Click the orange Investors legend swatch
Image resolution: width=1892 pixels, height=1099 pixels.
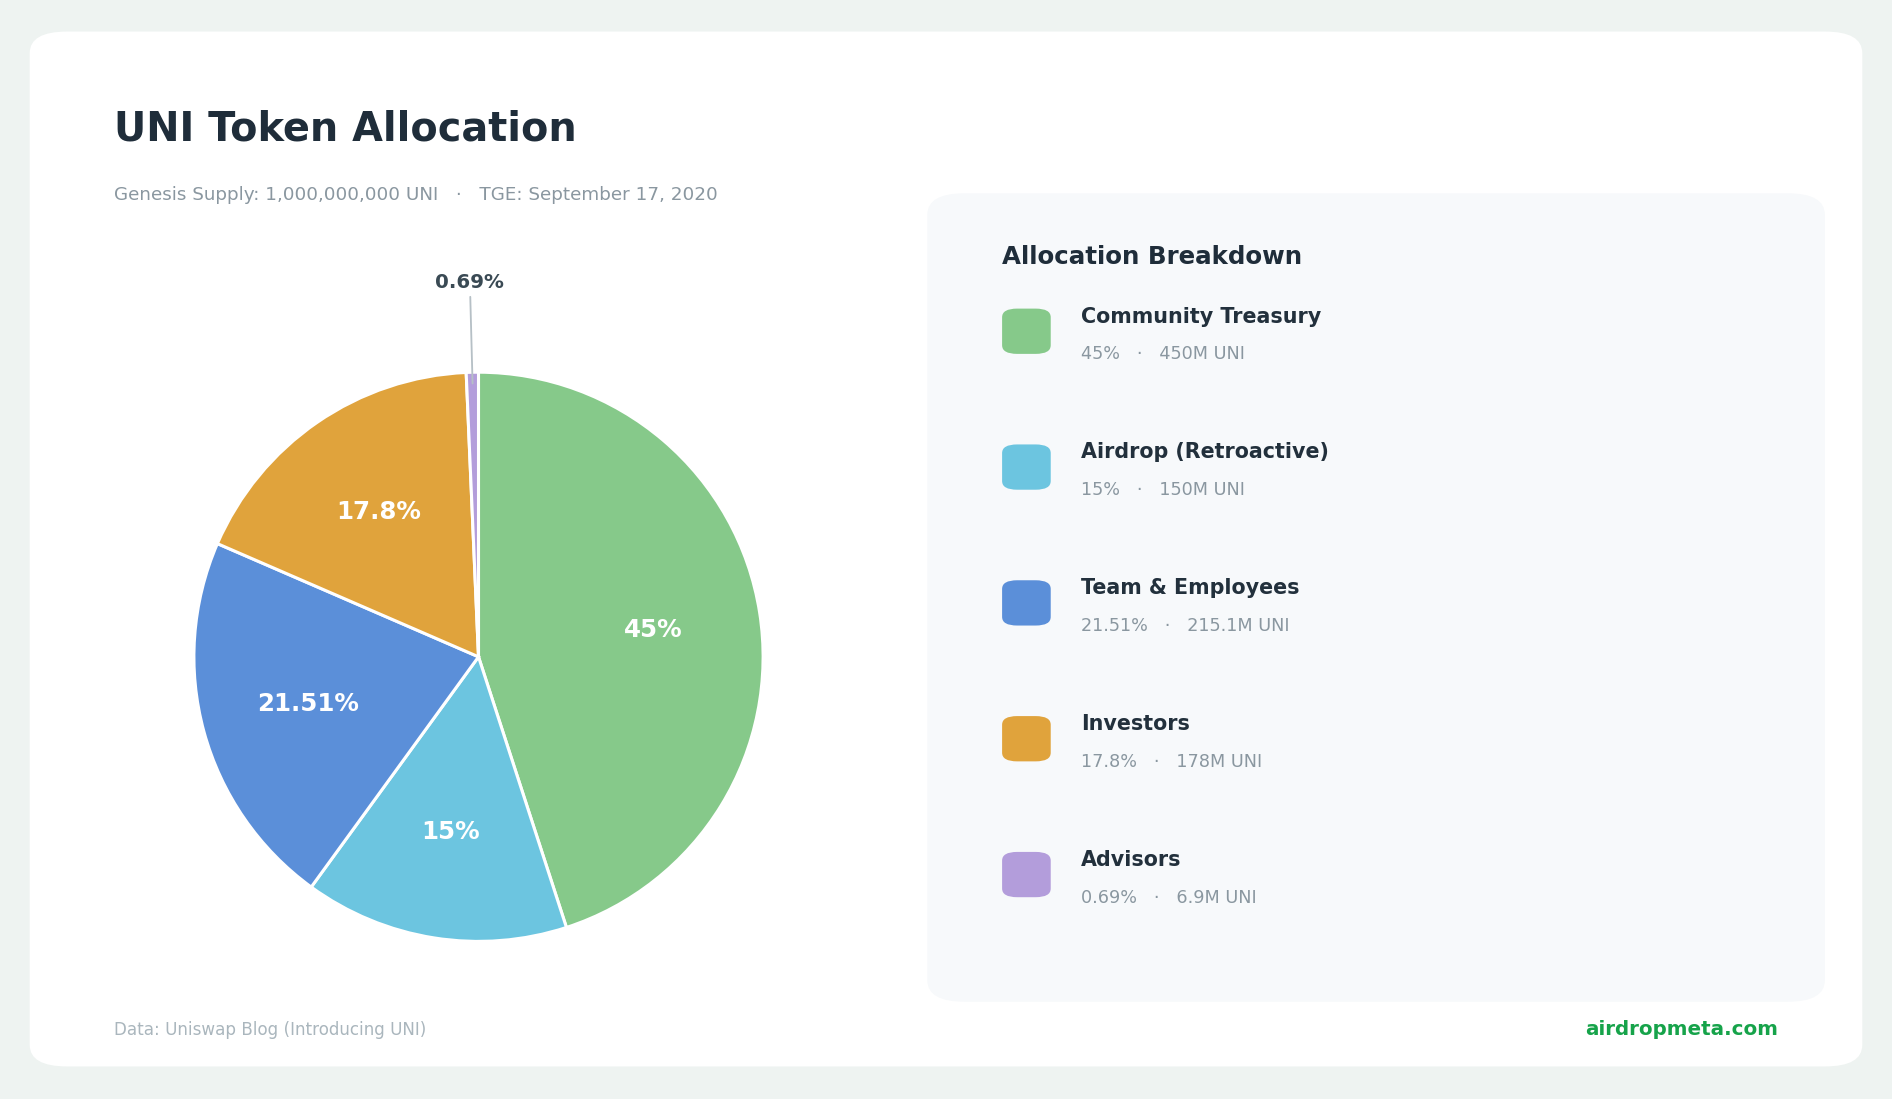1026,739
